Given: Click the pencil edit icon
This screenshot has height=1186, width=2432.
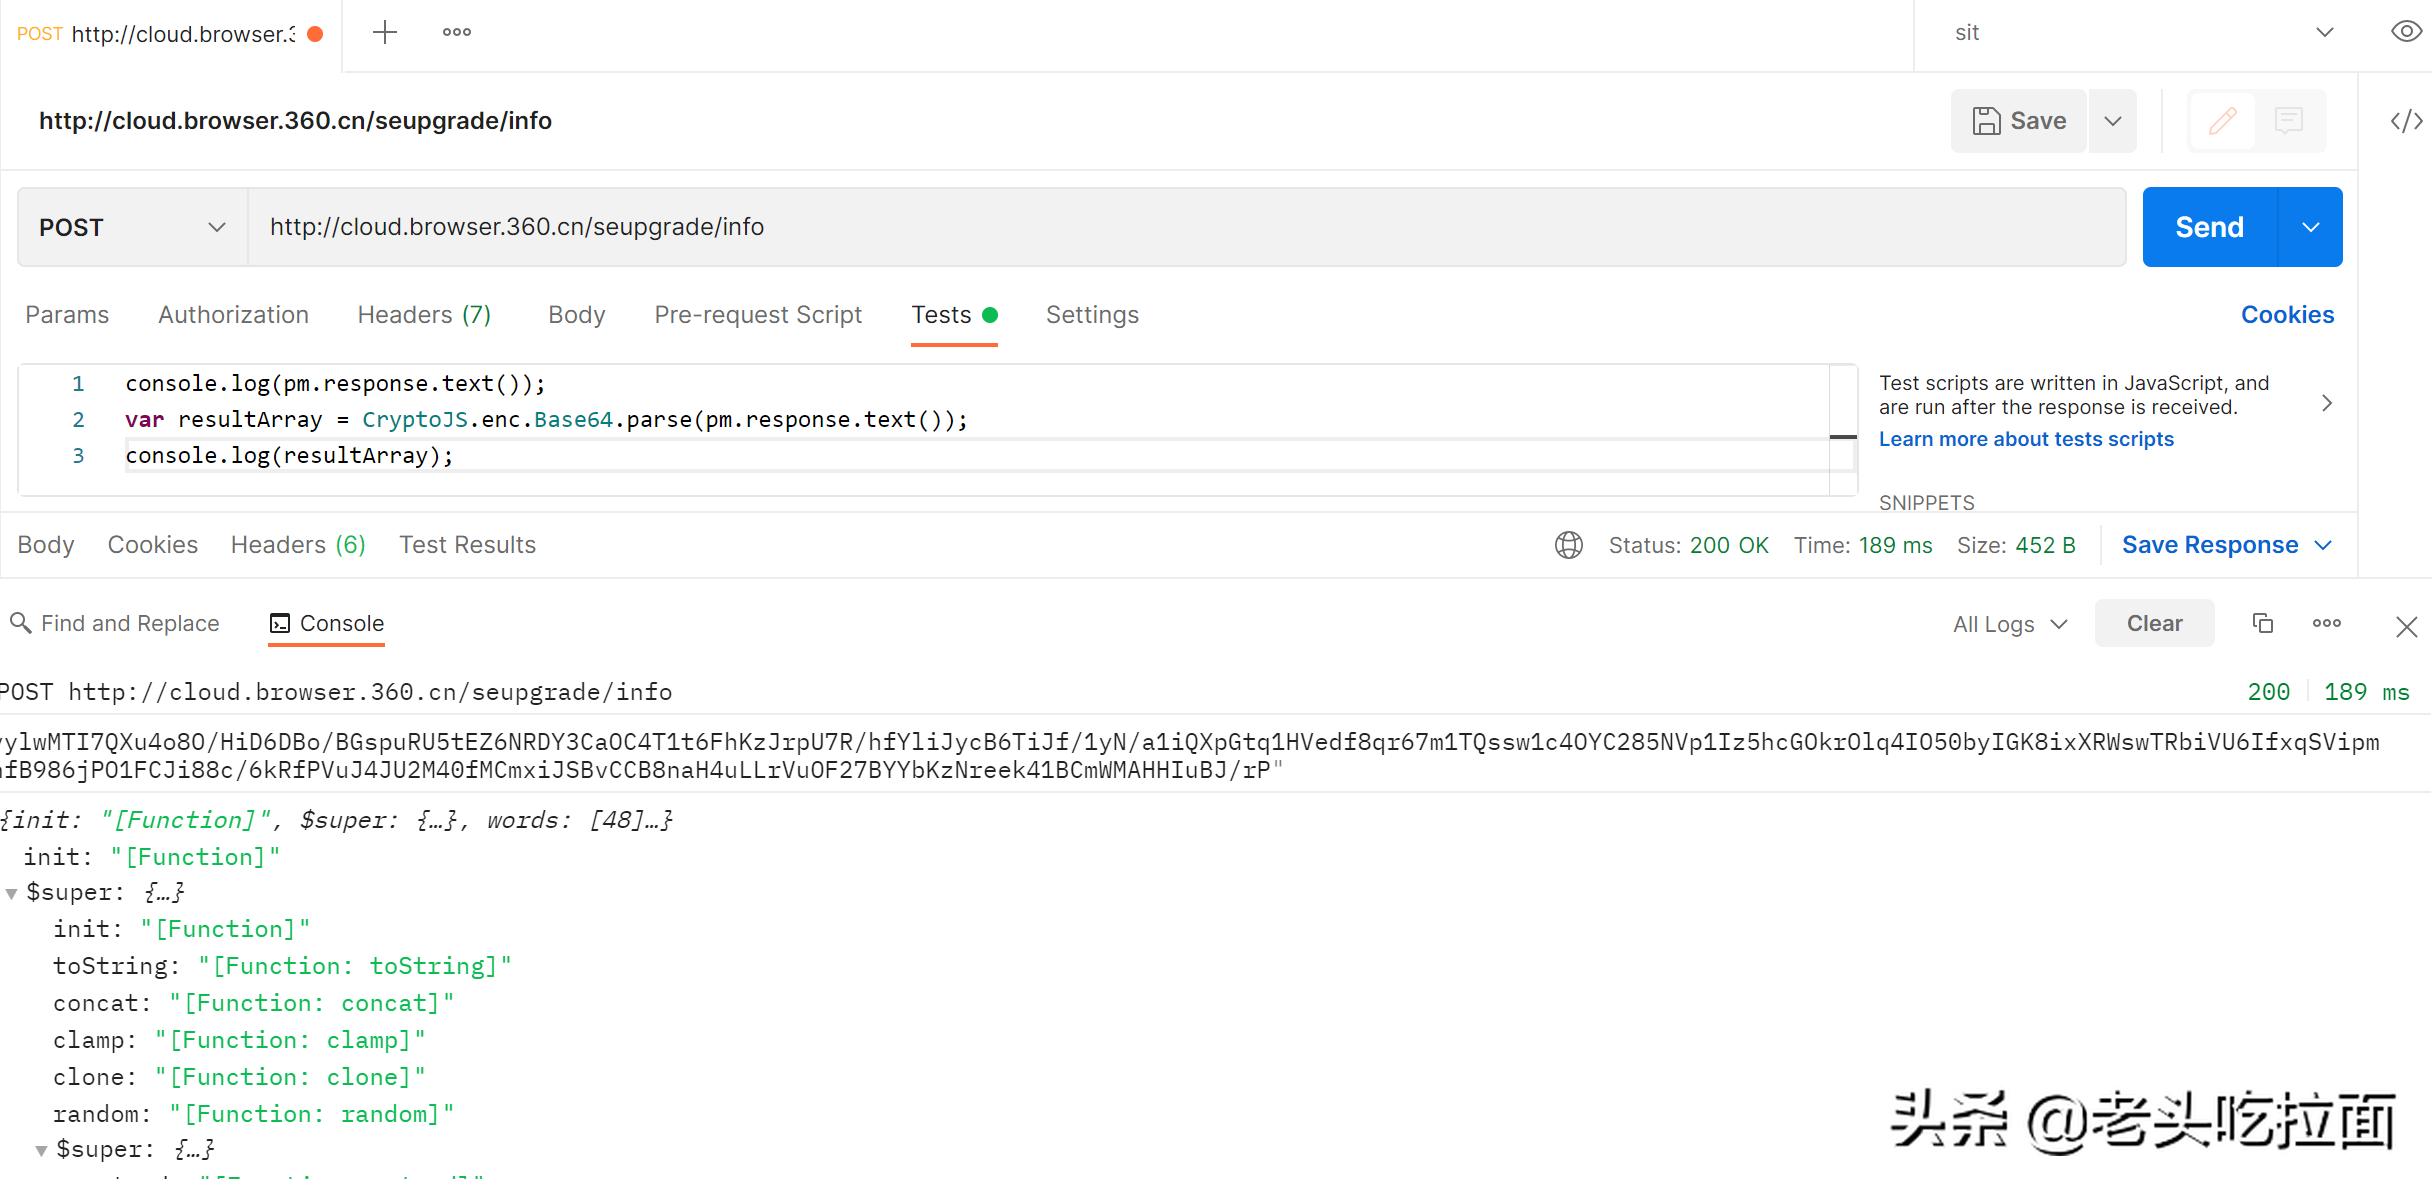Looking at the screenshot, I should [x=2222, y=121].
